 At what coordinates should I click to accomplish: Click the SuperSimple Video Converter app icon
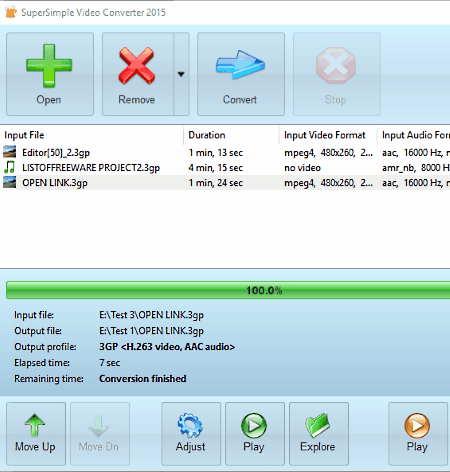coord(11,12)
